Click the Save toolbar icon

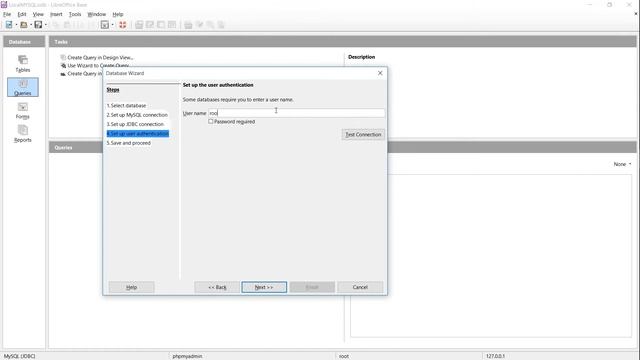38,25
